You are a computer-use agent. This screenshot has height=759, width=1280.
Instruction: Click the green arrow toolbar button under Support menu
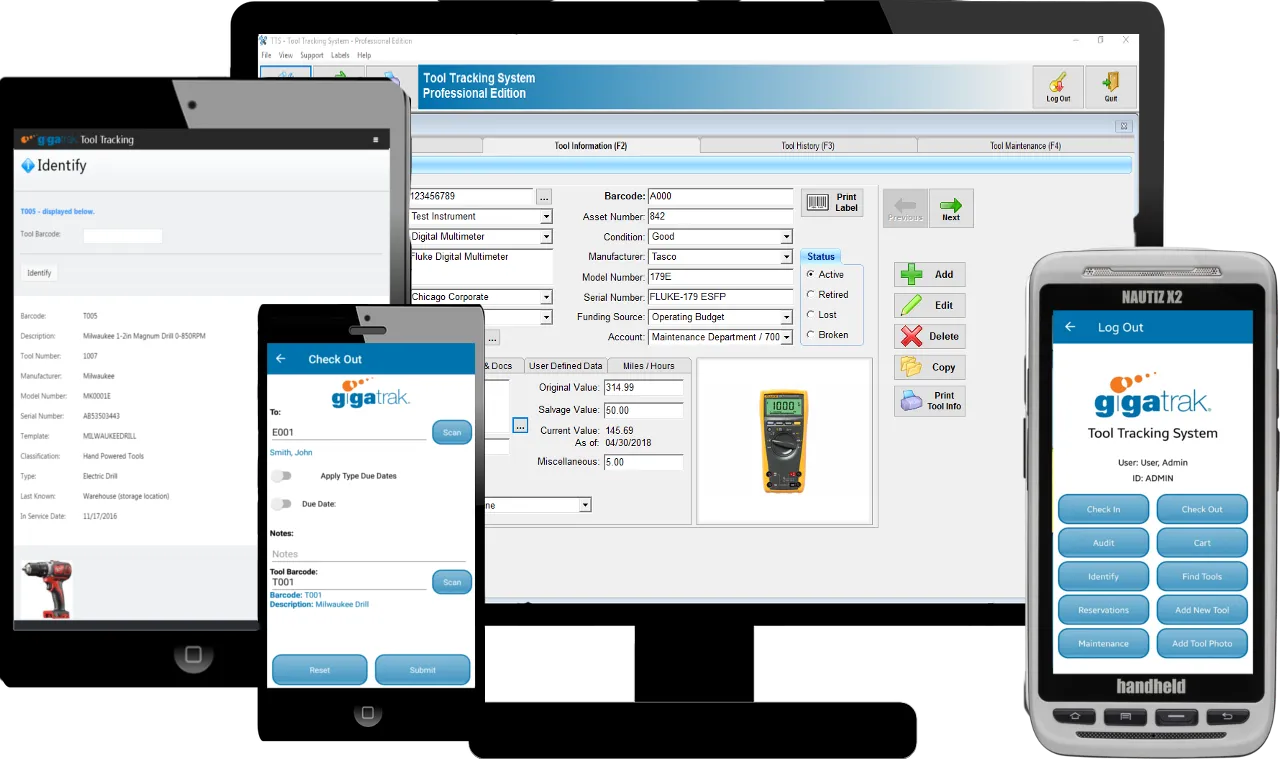click(x=338, y=73)
